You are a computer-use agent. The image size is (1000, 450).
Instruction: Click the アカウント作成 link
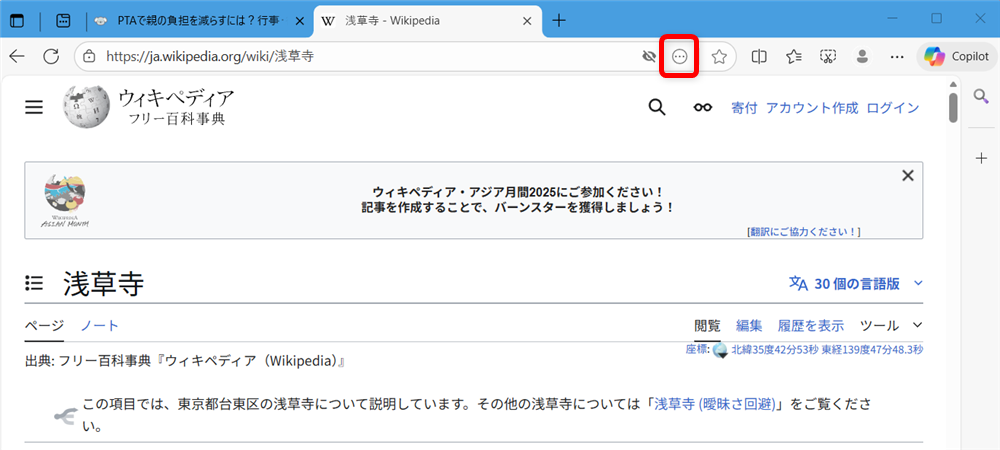[812, 108]
